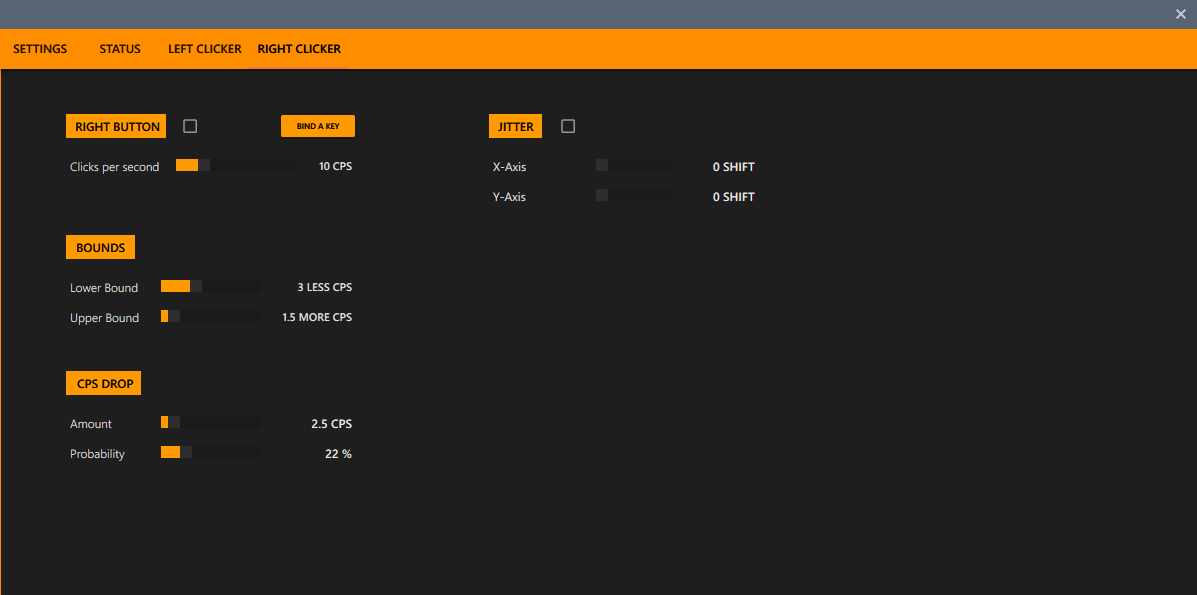The width and height of the screenshot is (1197, 595).
Task: Click the "Upper Bound" label
Action: click(x=105, y=318)
